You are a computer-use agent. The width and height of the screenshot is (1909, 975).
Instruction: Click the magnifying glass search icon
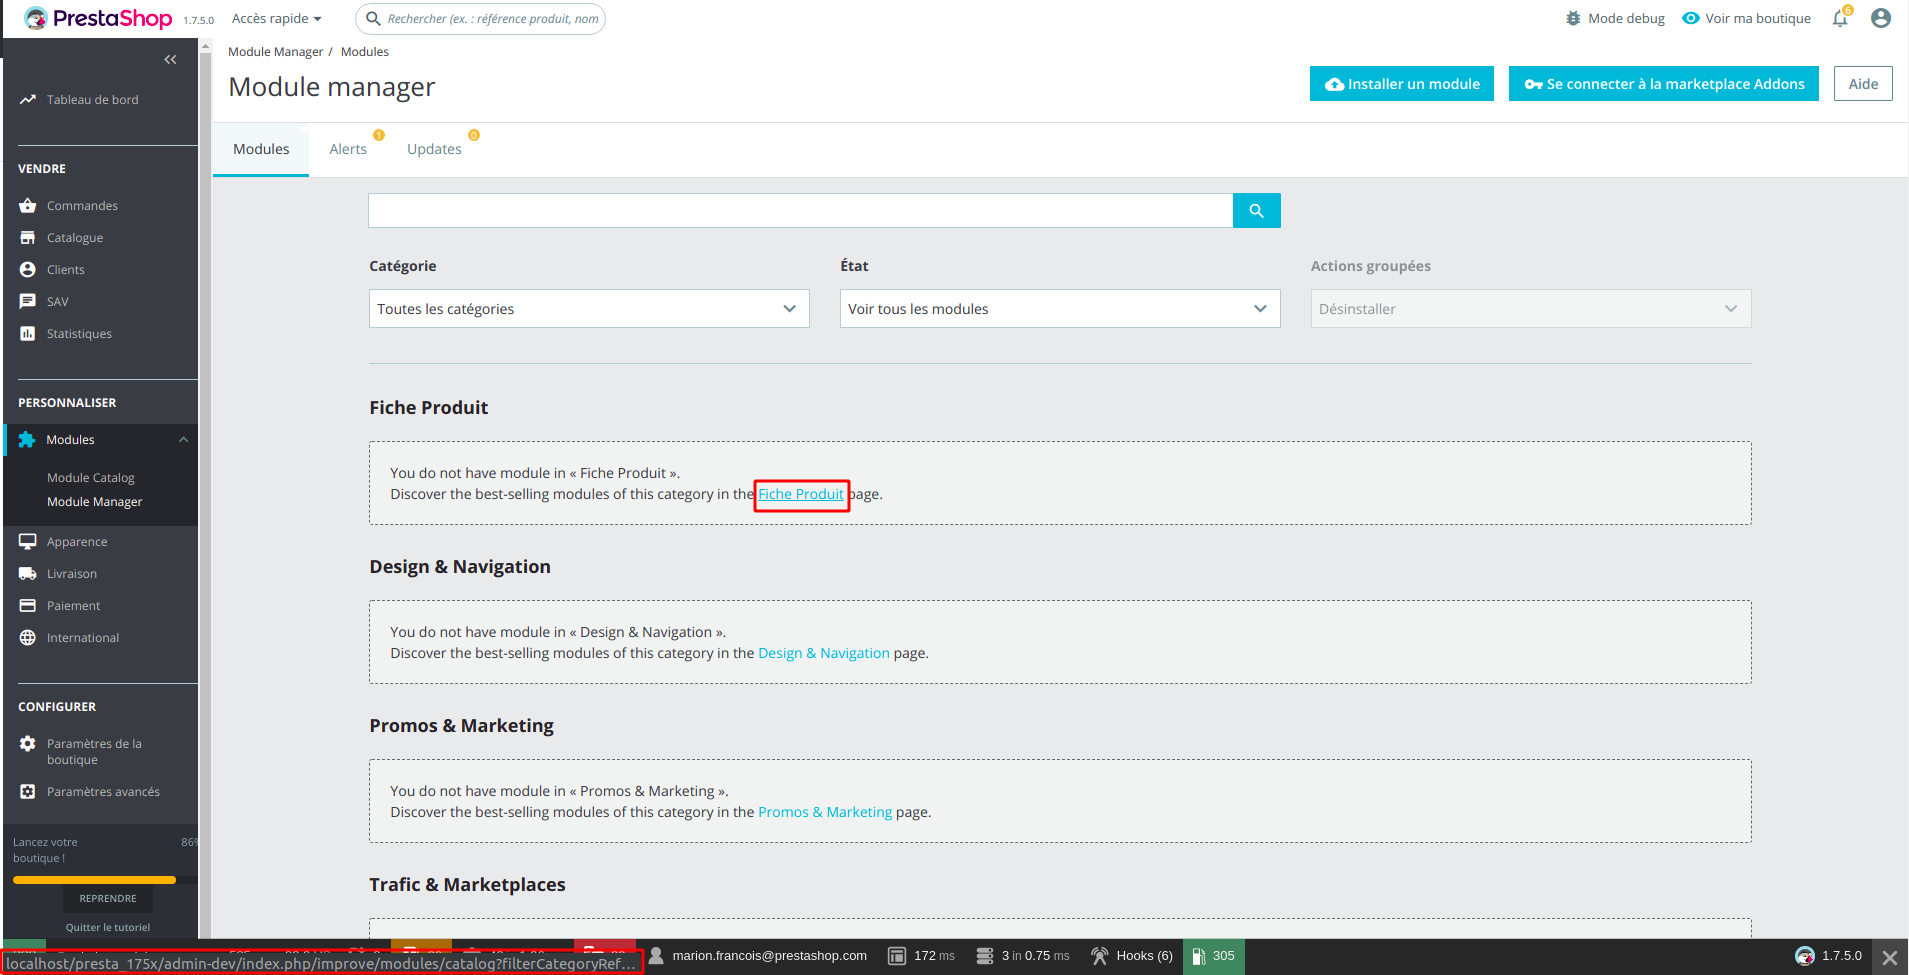(1256, 210)
